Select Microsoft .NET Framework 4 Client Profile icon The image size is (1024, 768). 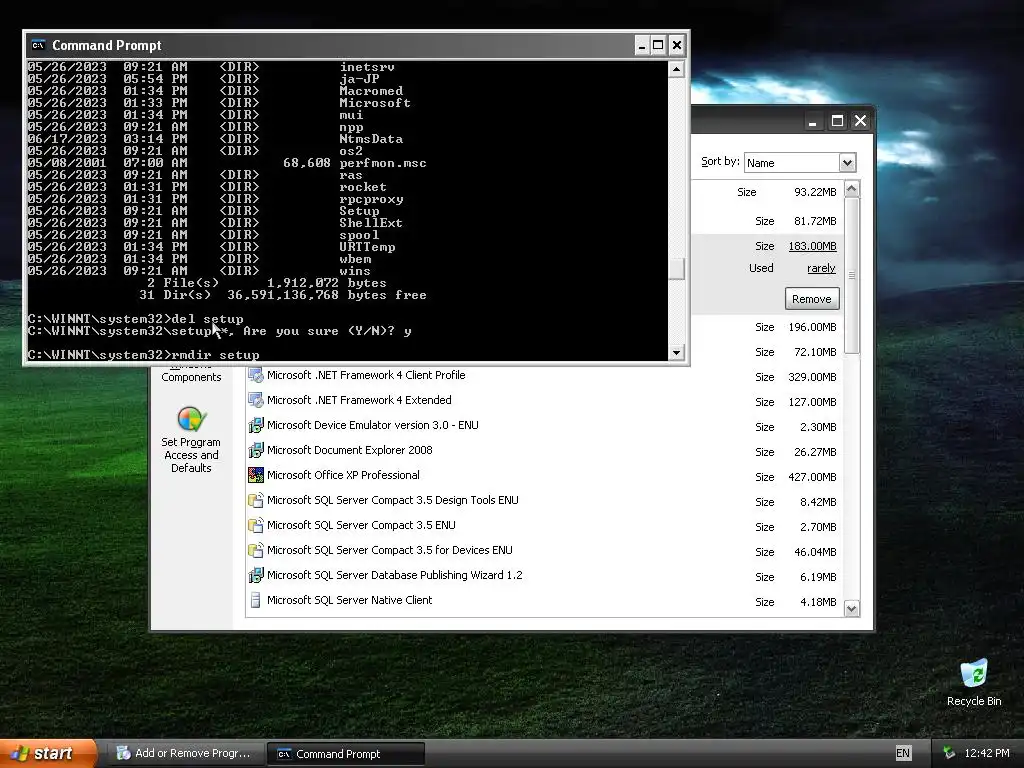click(256, 376)
